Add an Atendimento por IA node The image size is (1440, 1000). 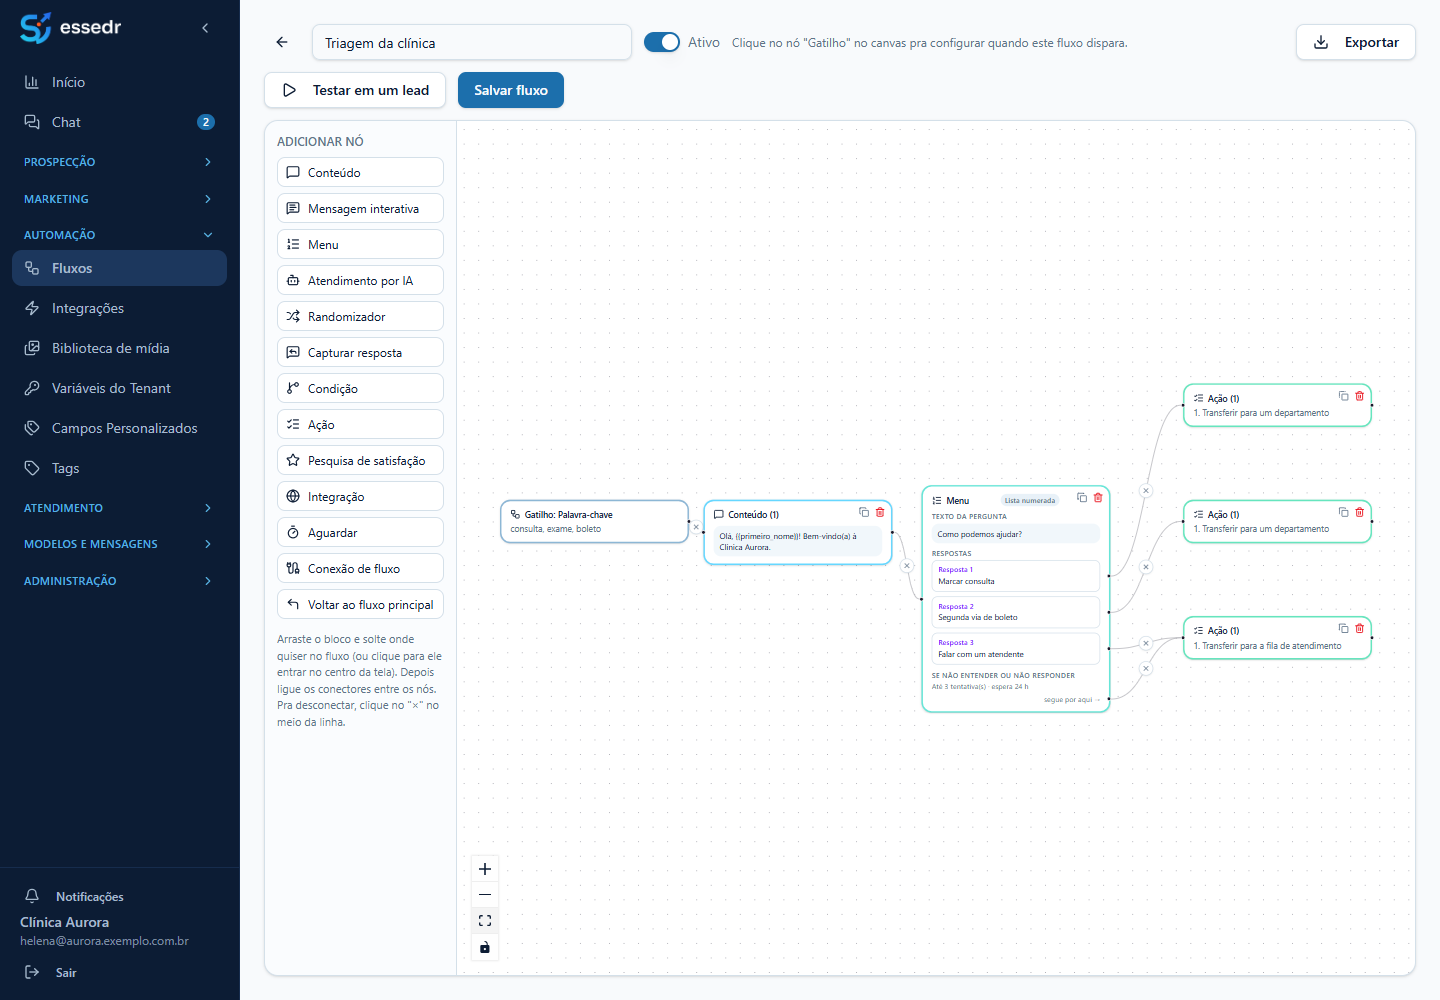pyautogui.click(x=360, y=280)
